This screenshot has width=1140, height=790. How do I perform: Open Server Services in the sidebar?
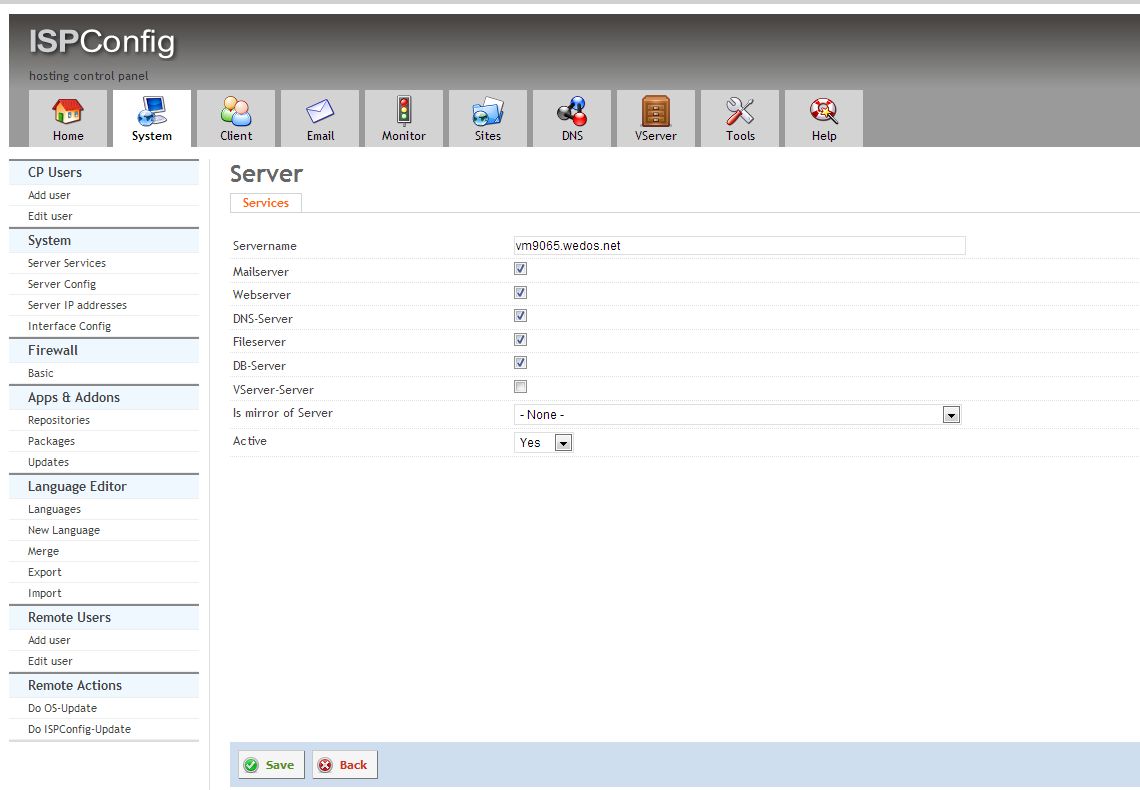67,263
